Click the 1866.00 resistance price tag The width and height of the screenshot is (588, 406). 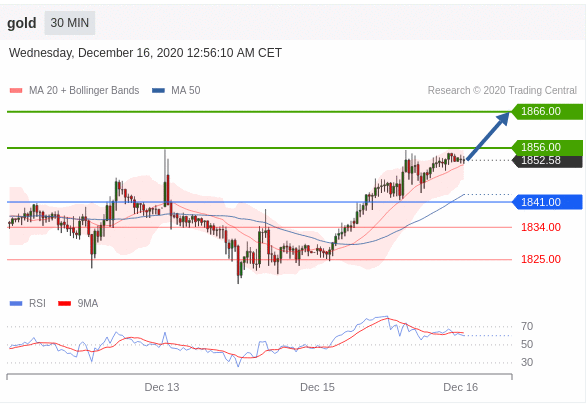(x=547, y=111)
